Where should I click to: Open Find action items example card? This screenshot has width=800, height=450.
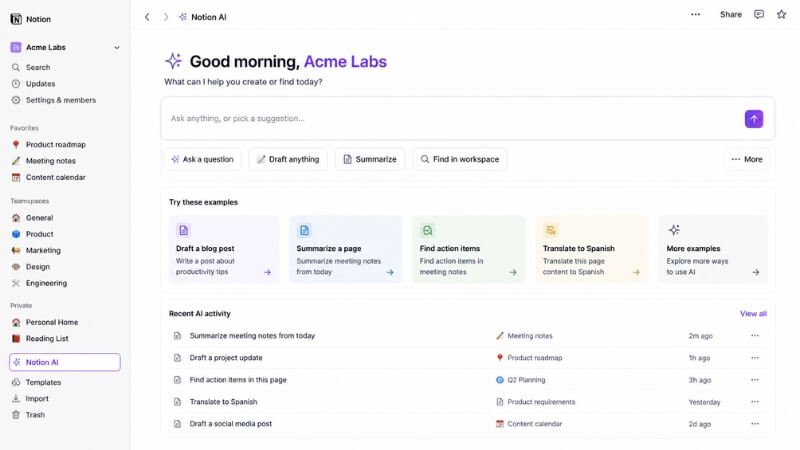pyautogui.click(x=468, y=249)
